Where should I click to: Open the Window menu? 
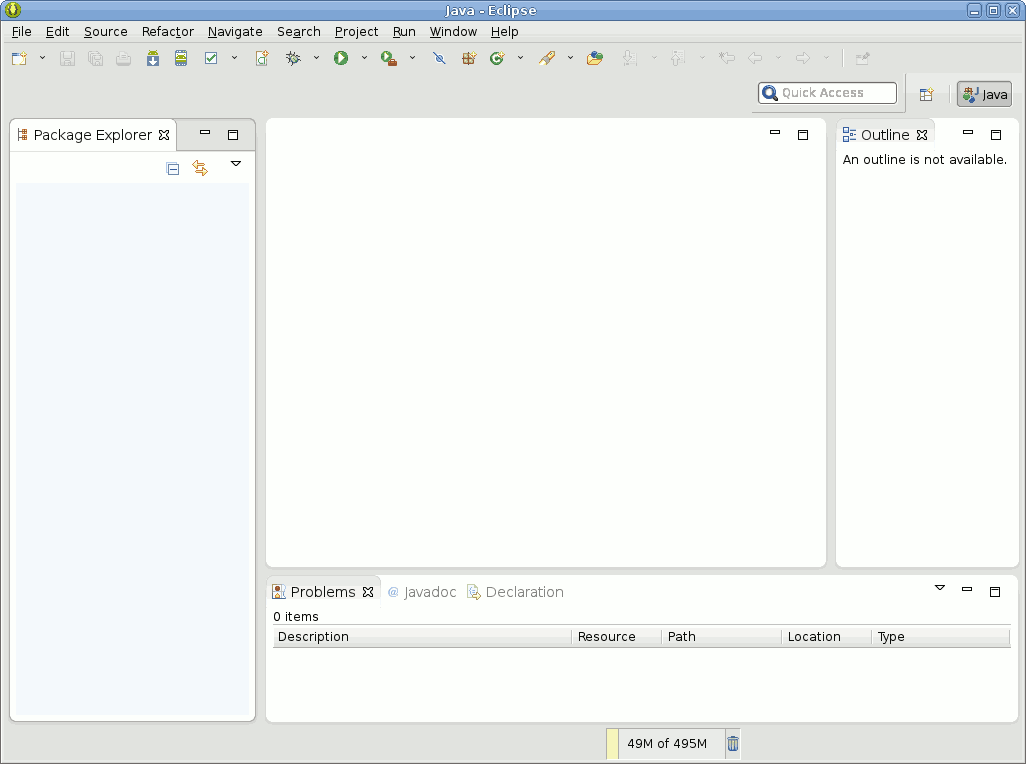[453, 31]
